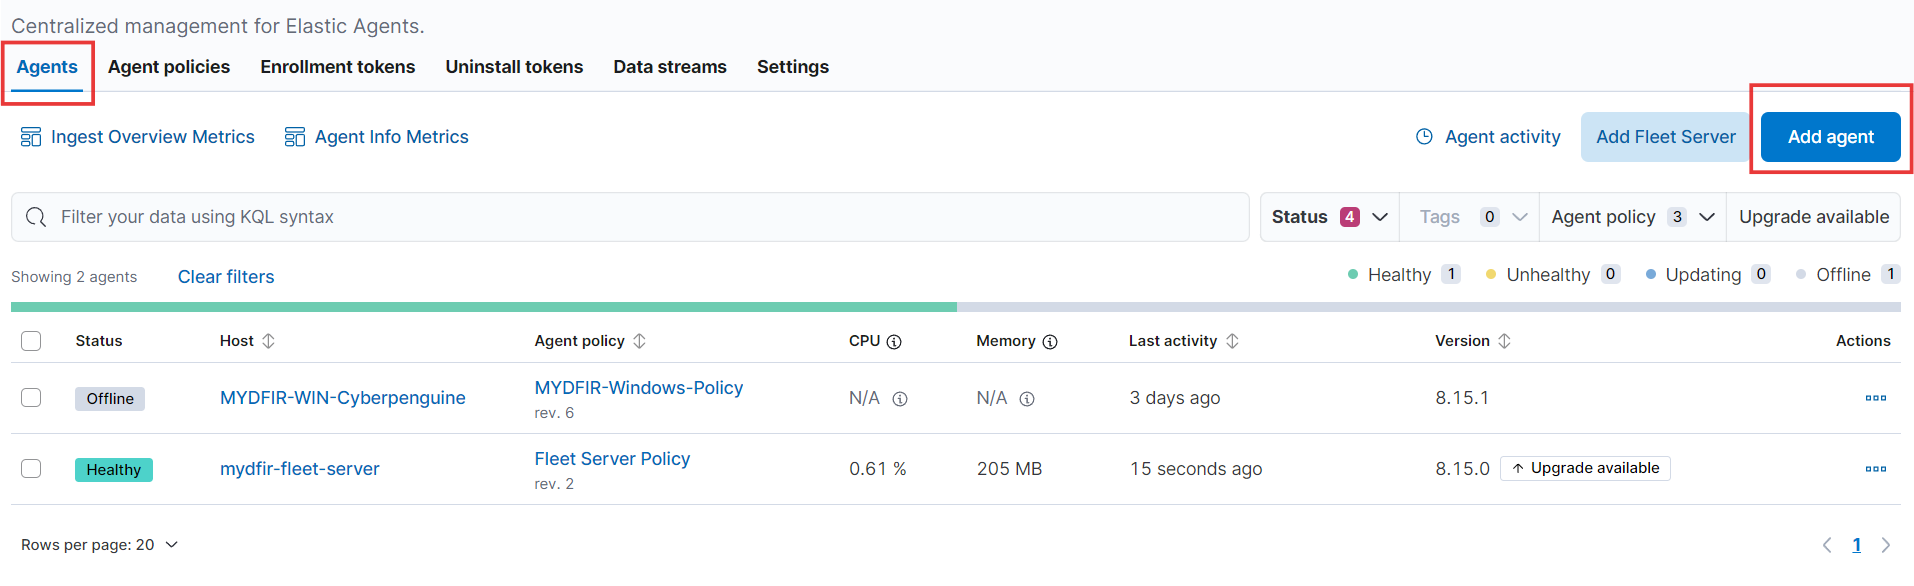Open the Data streams tab

(x=670, y=67)
